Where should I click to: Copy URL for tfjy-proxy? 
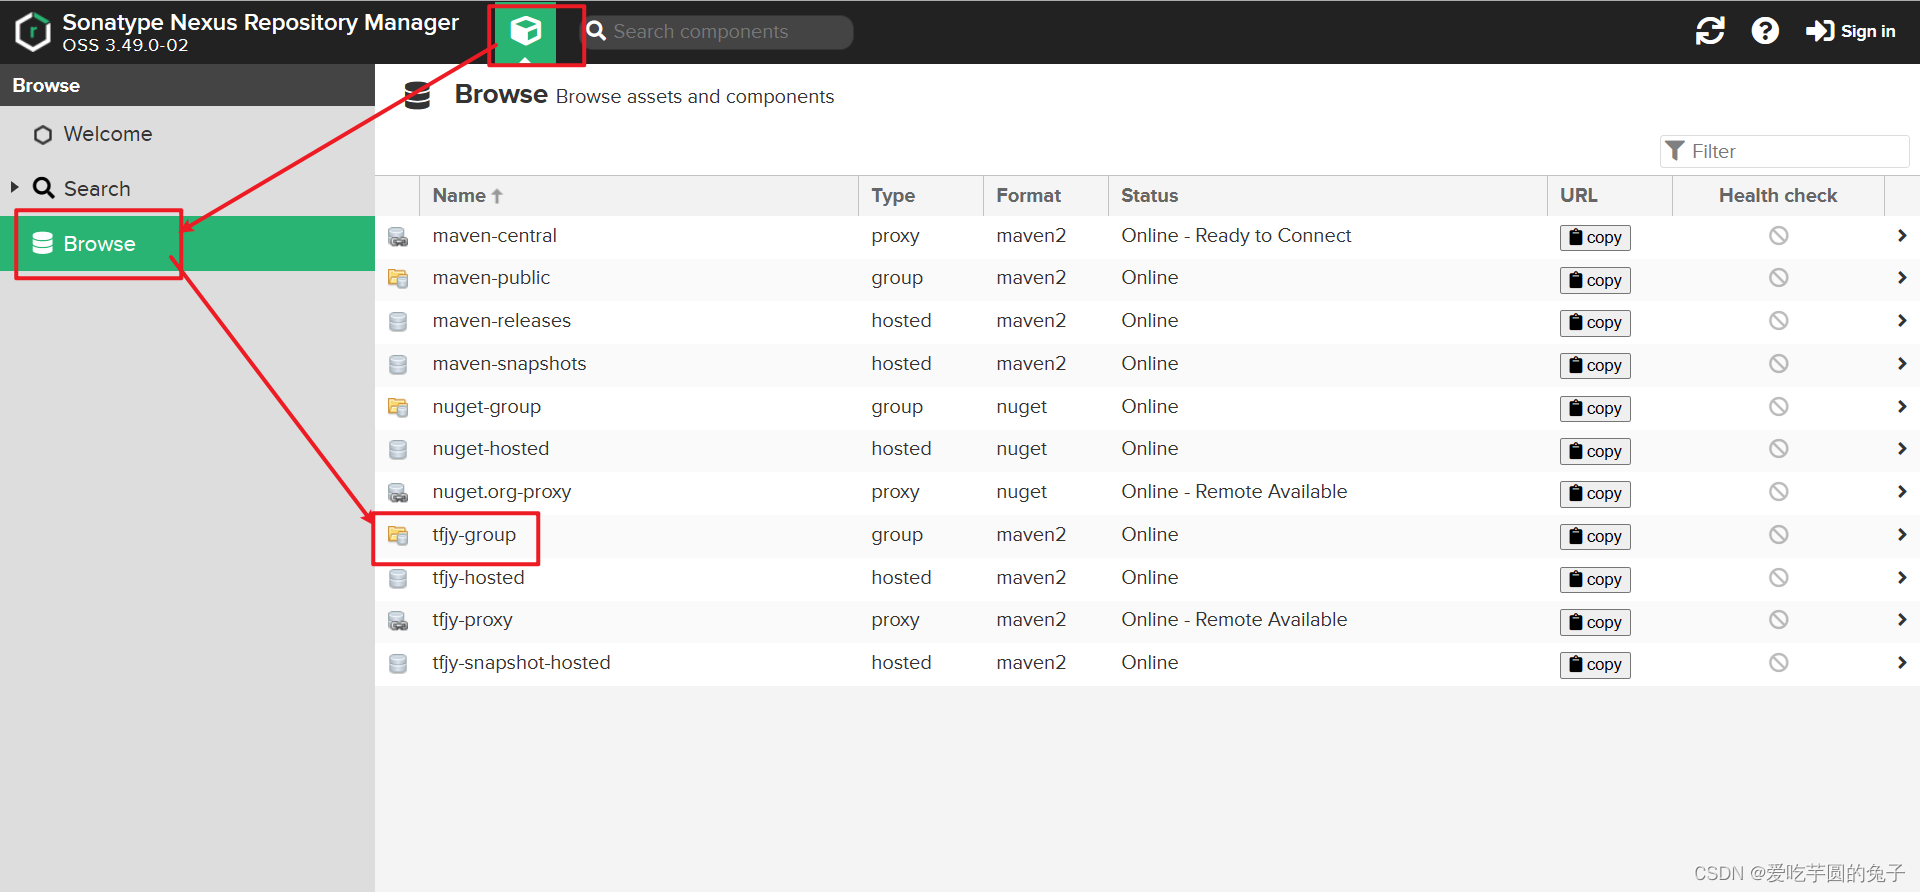[1595, 622]
